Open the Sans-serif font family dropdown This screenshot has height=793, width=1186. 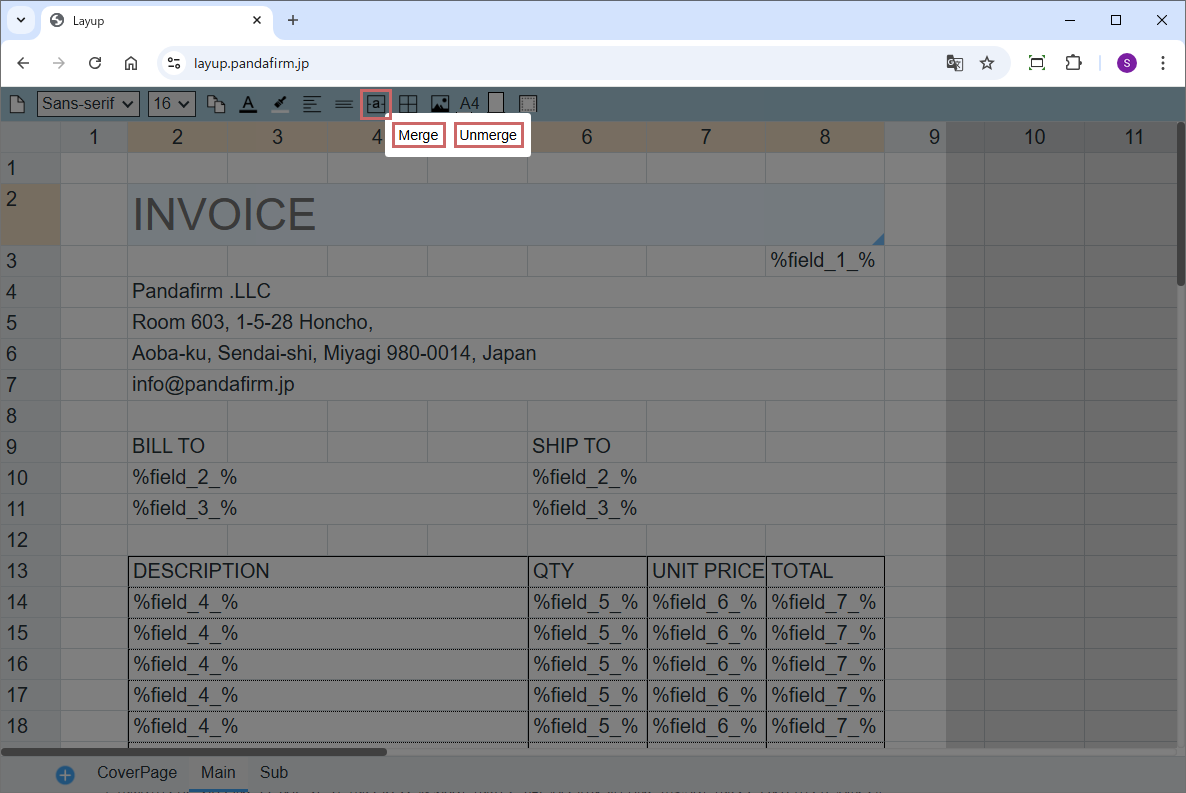click(x=88, y=104)
